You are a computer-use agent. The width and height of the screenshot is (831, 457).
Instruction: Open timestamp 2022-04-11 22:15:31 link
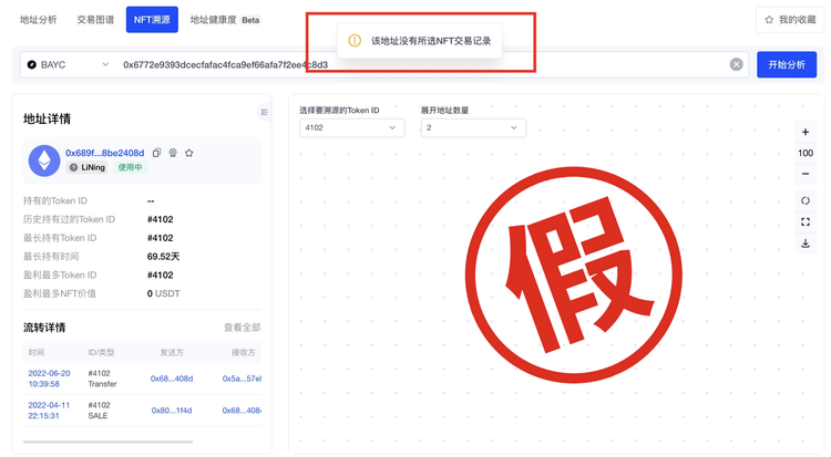pyautogui.click(x=49, y=410)
